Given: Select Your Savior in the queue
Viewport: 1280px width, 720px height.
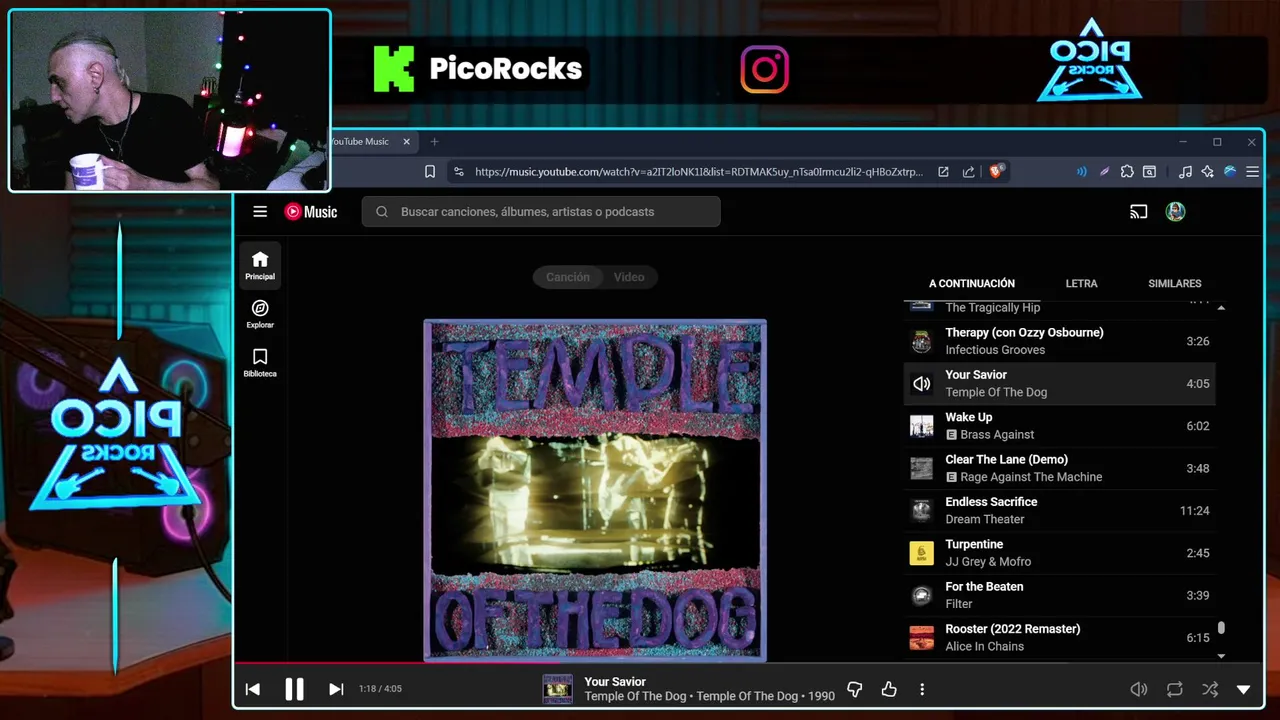Looking at the screenshot, I should click(x=1060, y=383).
